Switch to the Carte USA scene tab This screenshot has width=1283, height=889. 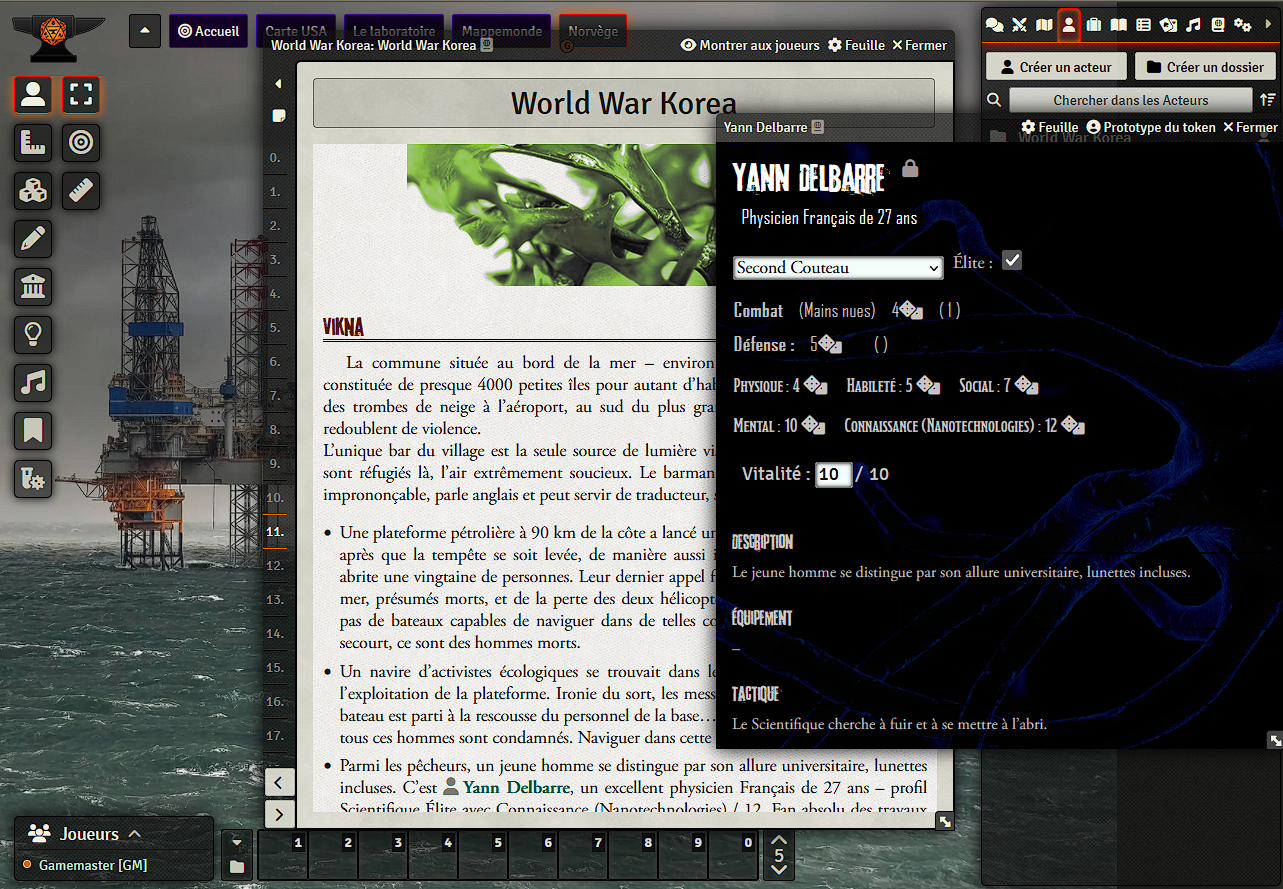[296, 31]
